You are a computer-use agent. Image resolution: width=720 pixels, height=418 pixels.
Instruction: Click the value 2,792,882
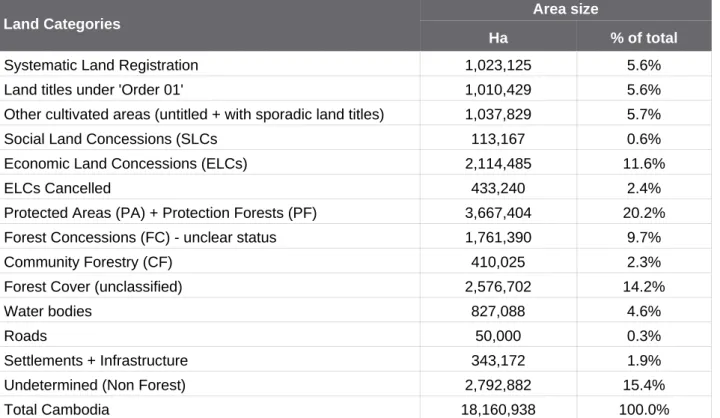pos(498,385)
